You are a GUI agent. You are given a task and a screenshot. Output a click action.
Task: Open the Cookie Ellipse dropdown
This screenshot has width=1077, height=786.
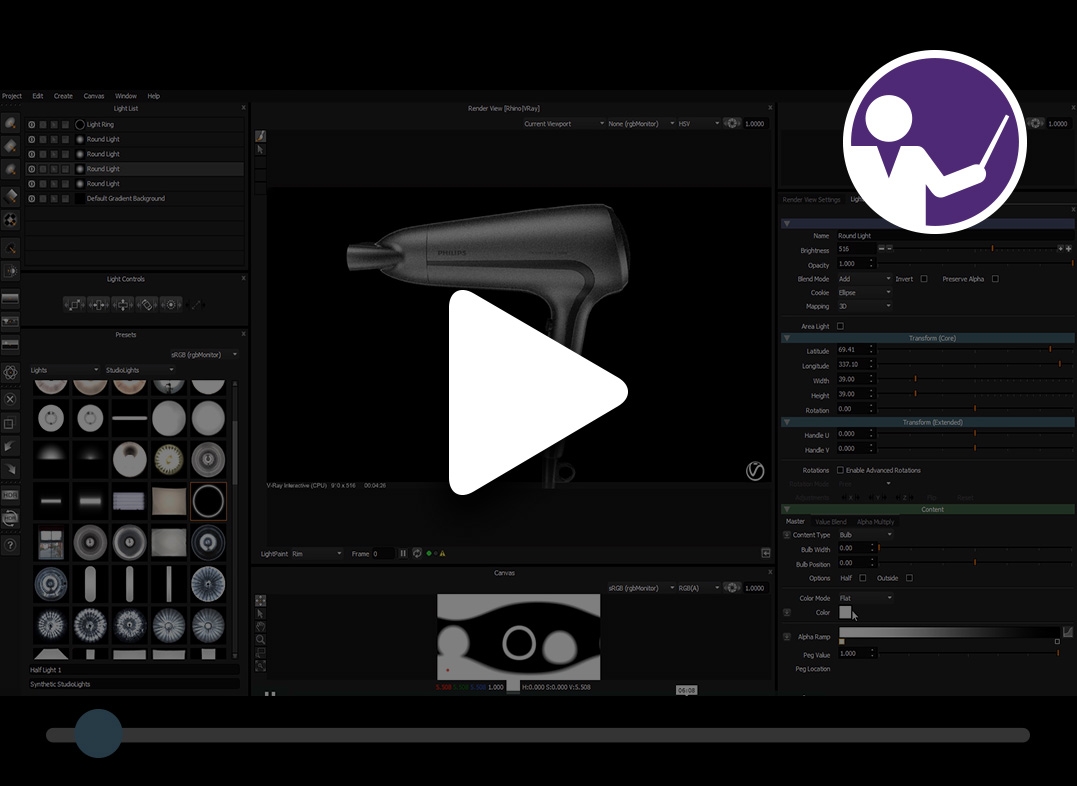click(864, 293)
